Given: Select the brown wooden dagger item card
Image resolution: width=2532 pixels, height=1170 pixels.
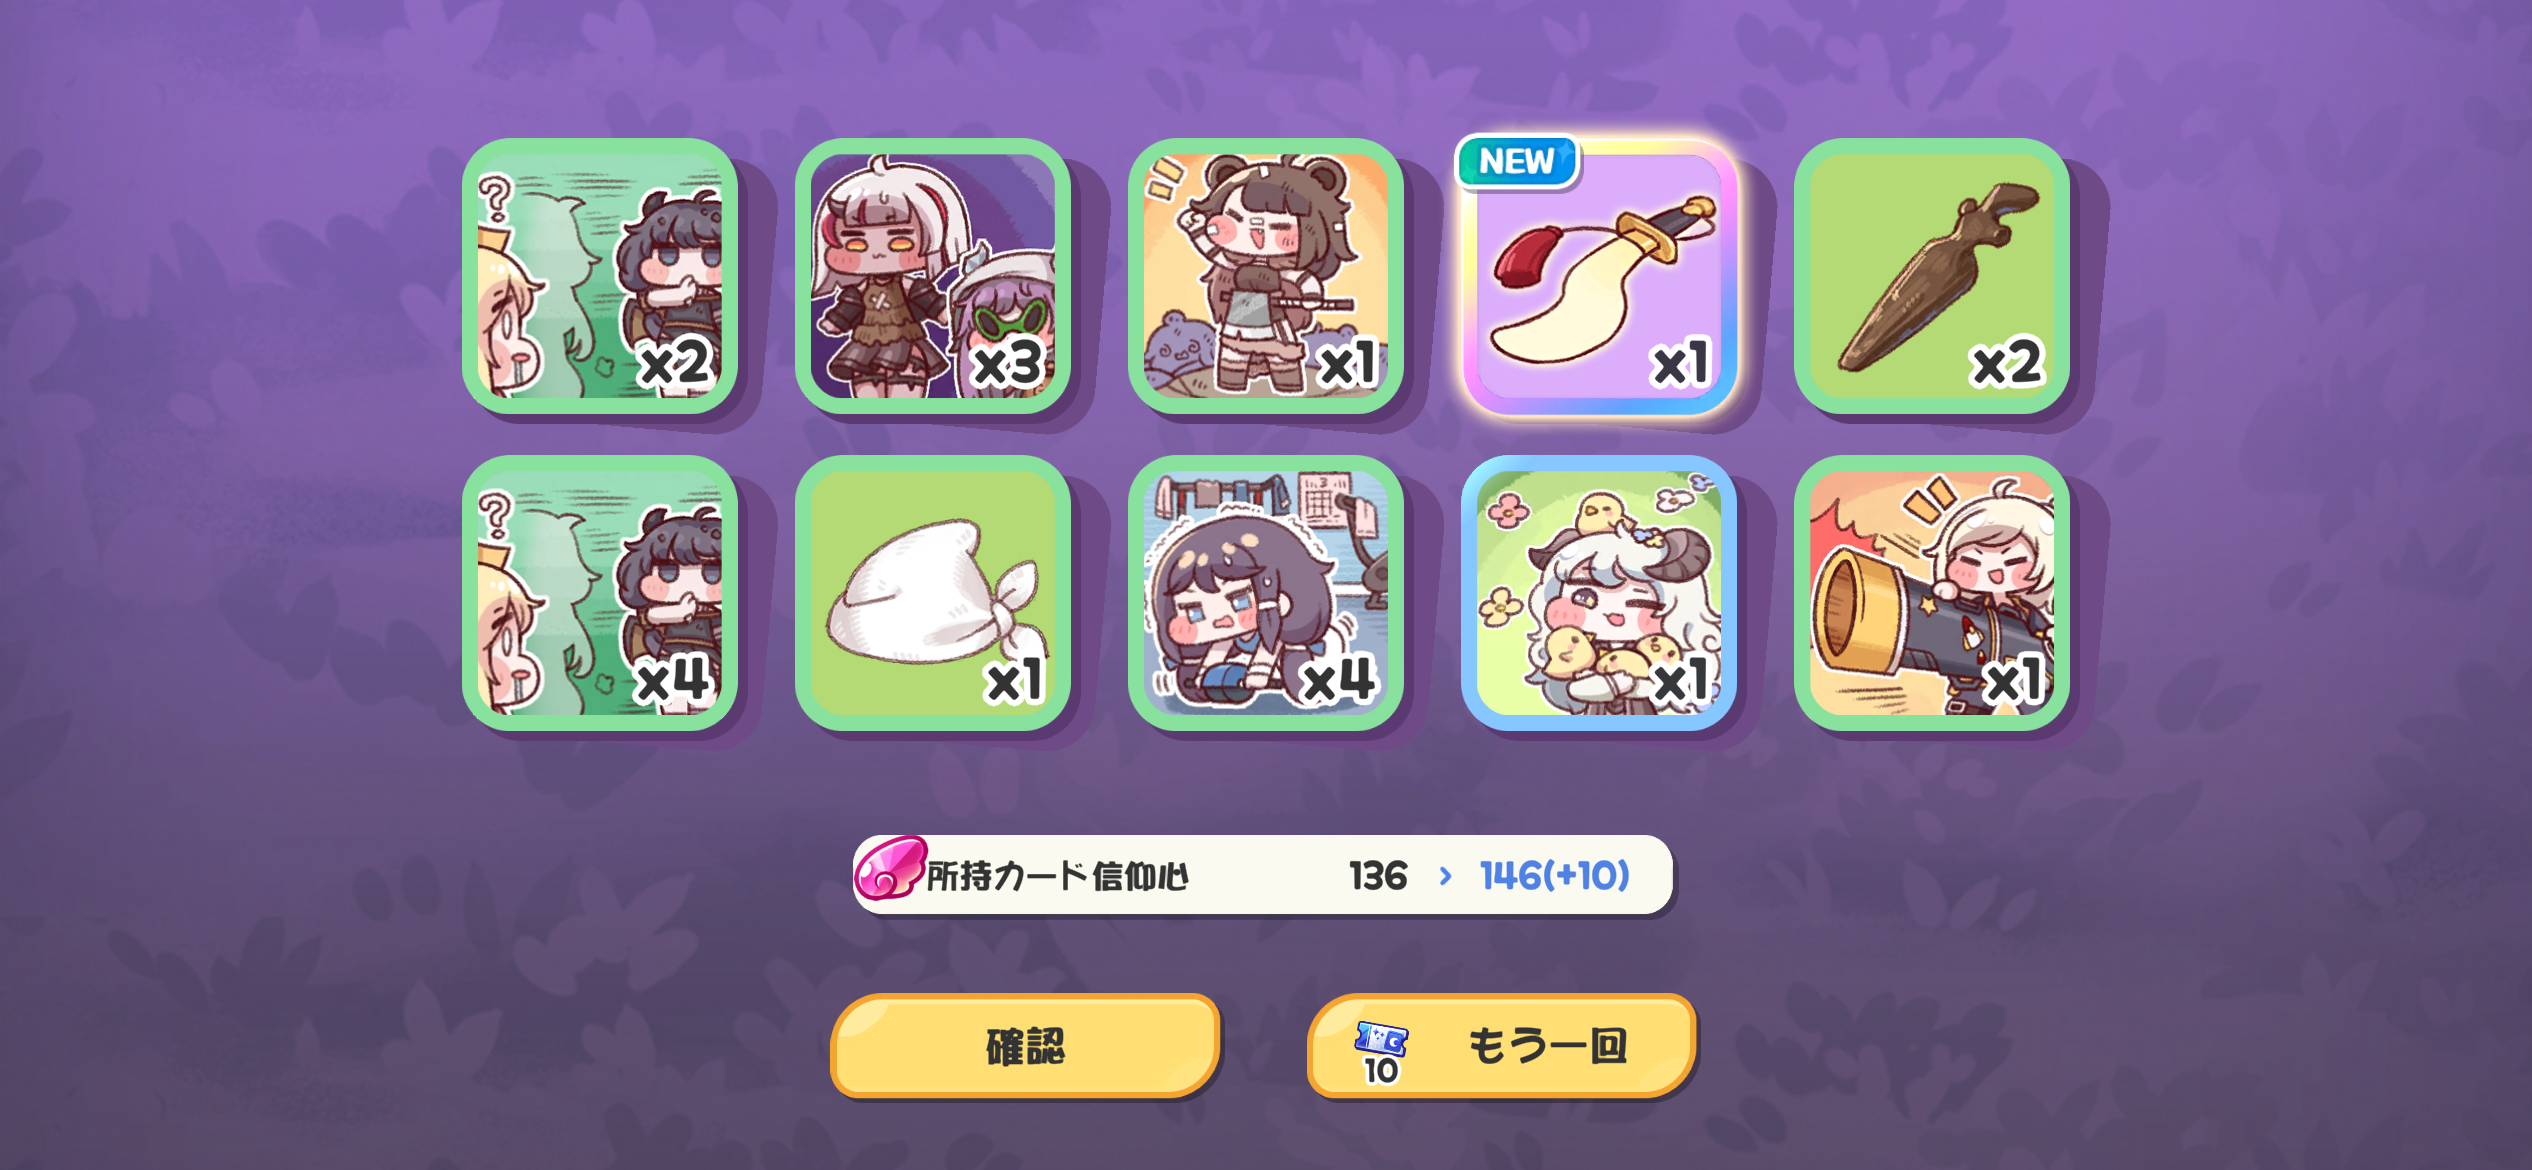Looking at the screenshot, I should [x=1932, y=276].
